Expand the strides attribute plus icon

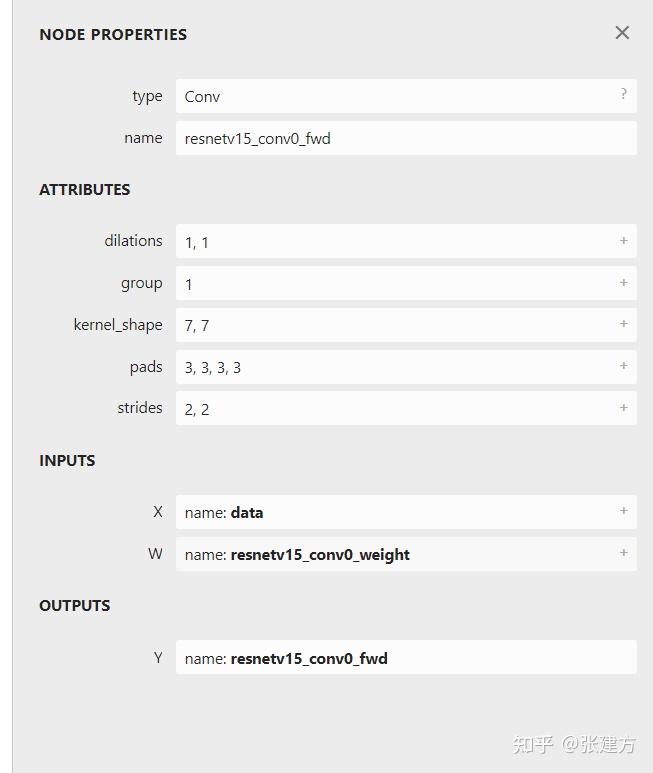pos(623,408)
